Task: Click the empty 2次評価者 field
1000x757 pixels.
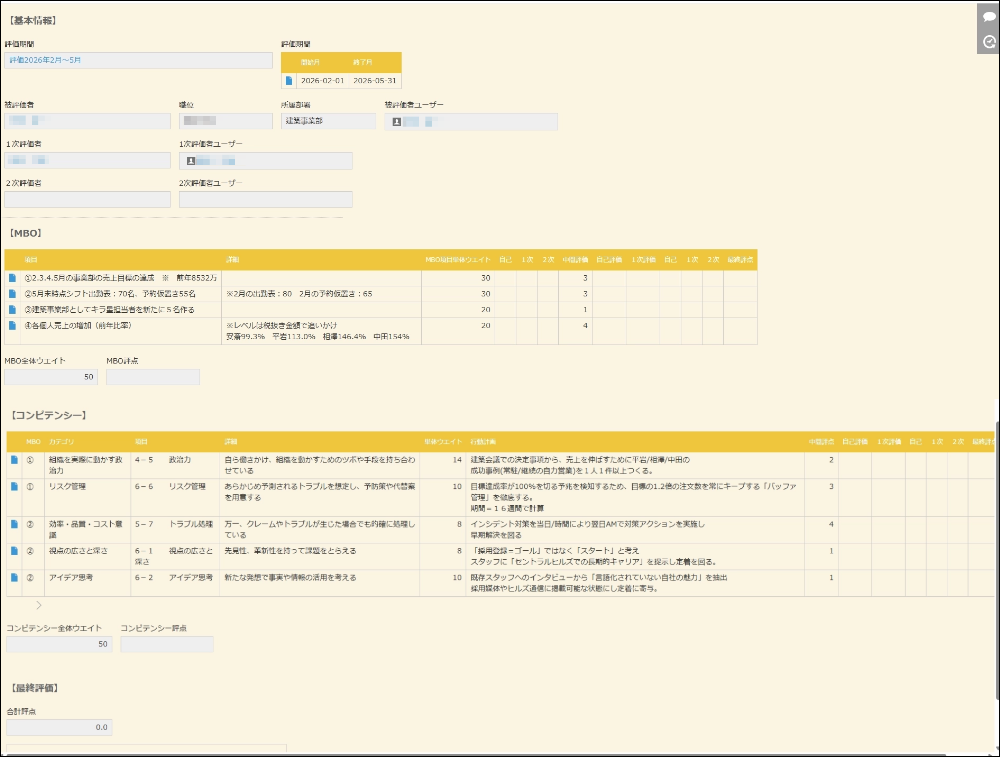Action: click(x=87, y=200)
